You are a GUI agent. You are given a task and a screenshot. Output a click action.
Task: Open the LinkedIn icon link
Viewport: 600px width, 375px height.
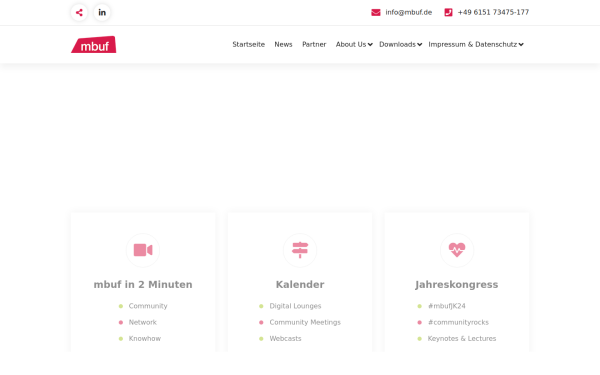(102, 13)
